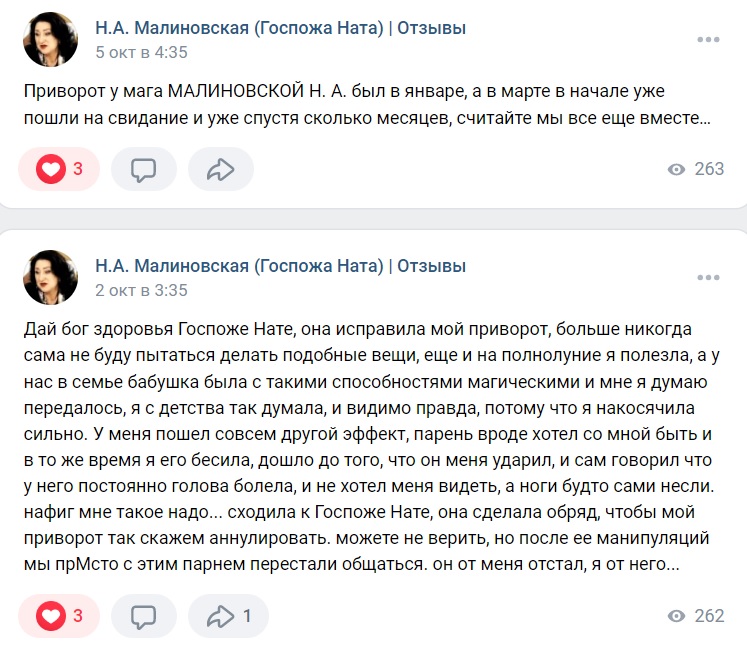747x649 pixels.
Task: Click the like count 3 on second post
Action: [x=78, y=616]
